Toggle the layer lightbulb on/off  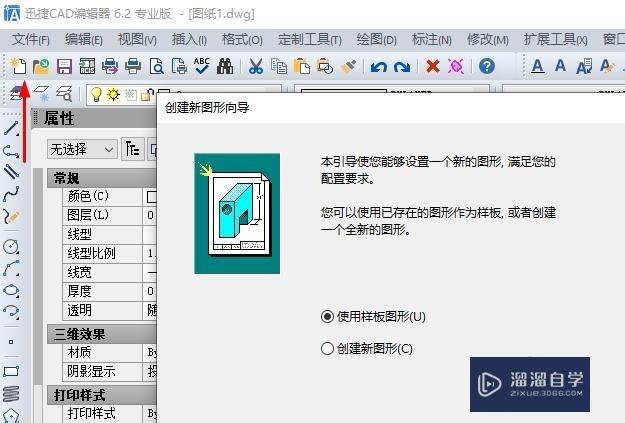click(x=96, y=94)
